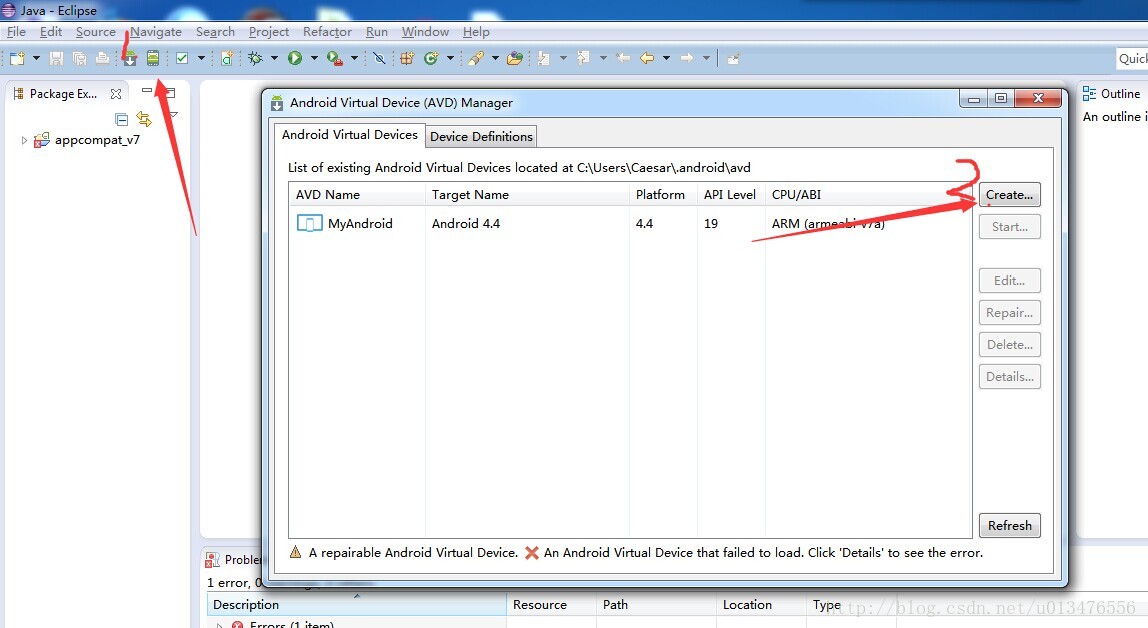The width and height of the screenshot is (1148, 628).
Task: Run Android Lint check icon
Action: coord(182,59)
